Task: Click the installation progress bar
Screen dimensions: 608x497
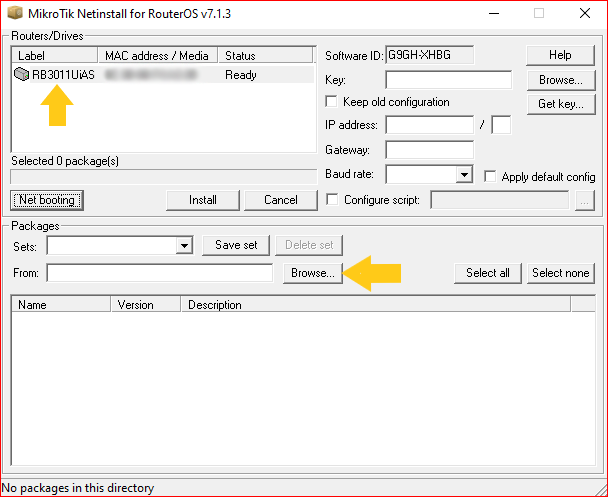Action: pos(164,177)
